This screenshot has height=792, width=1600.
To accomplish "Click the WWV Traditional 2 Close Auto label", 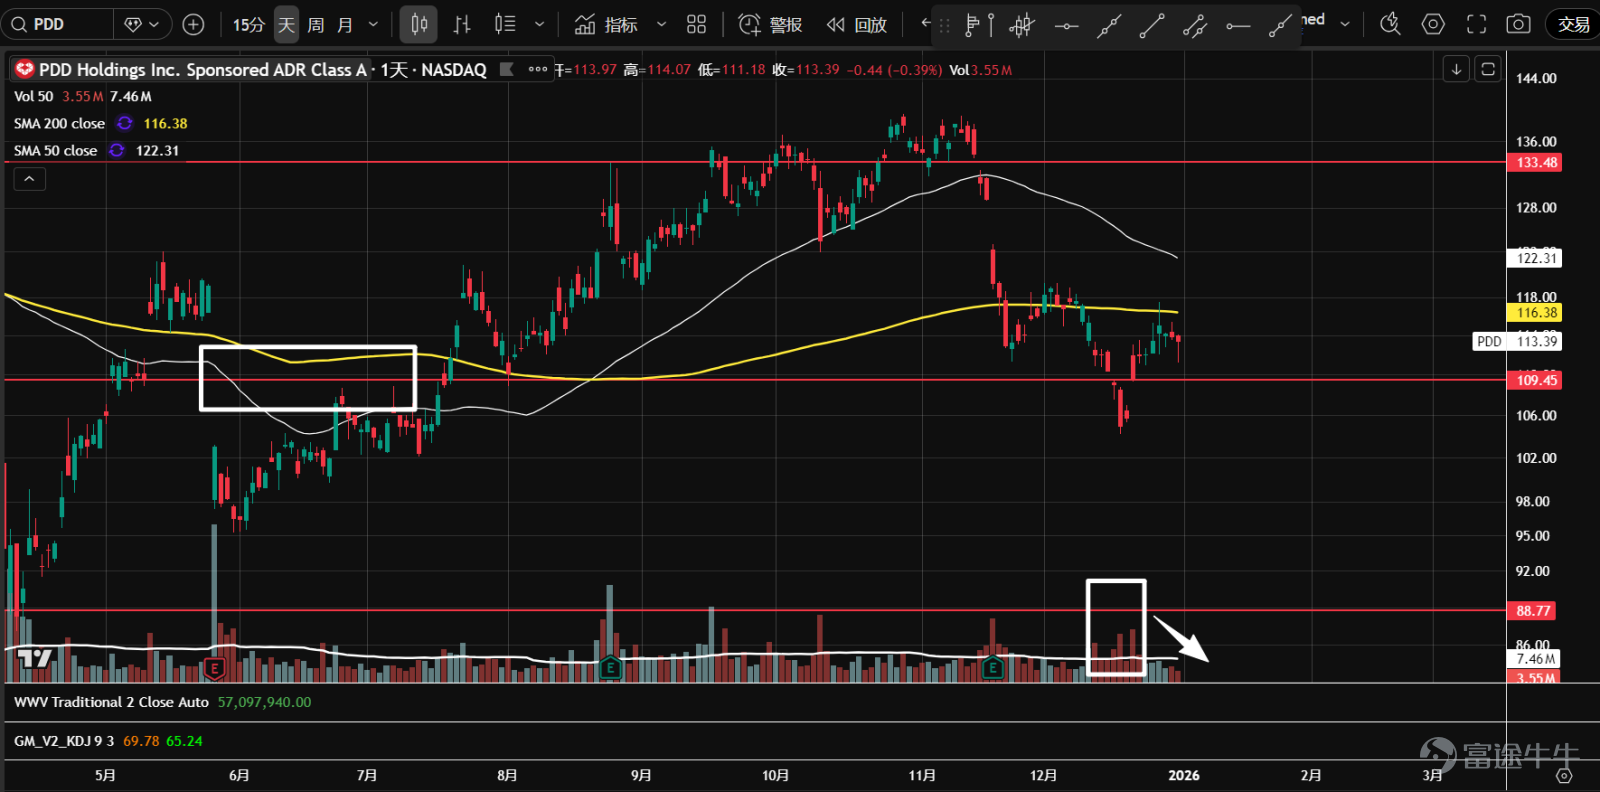I will pos(111,703).
